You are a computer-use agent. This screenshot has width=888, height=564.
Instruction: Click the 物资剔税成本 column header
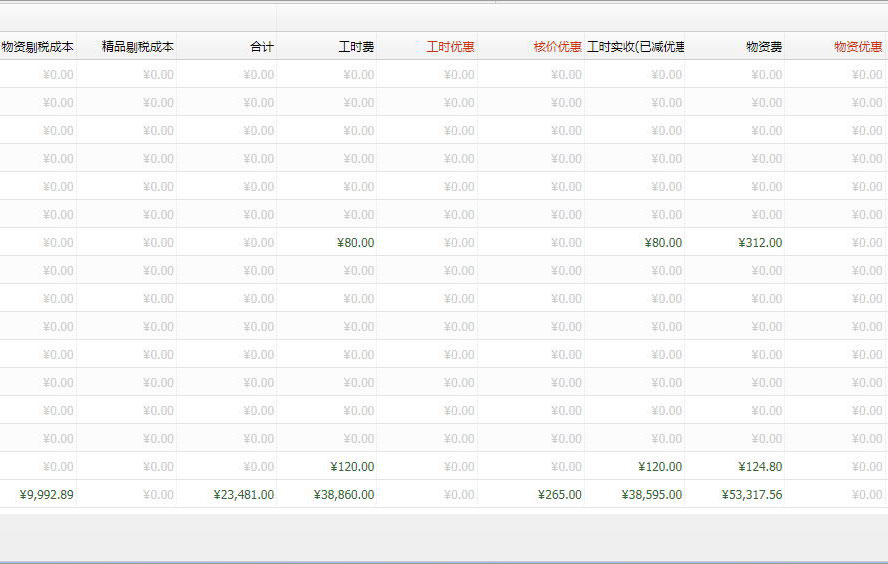[x=38, y=46]
